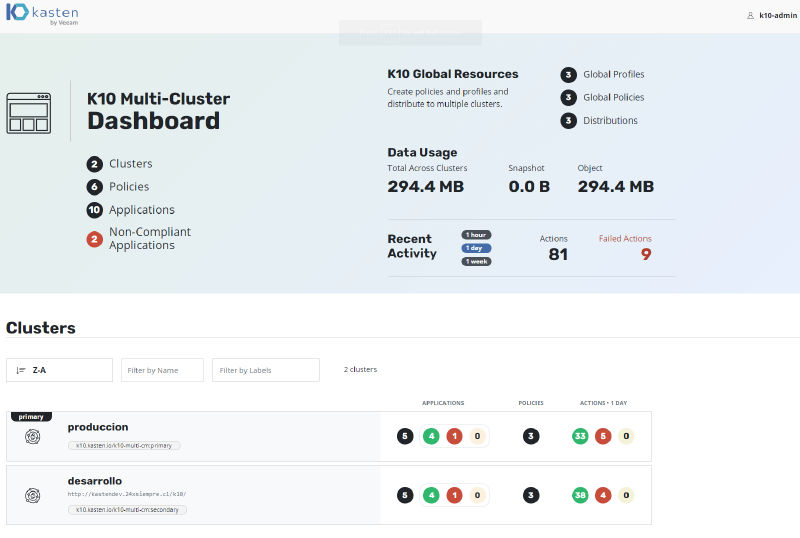Image resolution: width=800 pixels, height=538 pixels.
Task: Focus the Filter by Labels field
Action: 266,370
